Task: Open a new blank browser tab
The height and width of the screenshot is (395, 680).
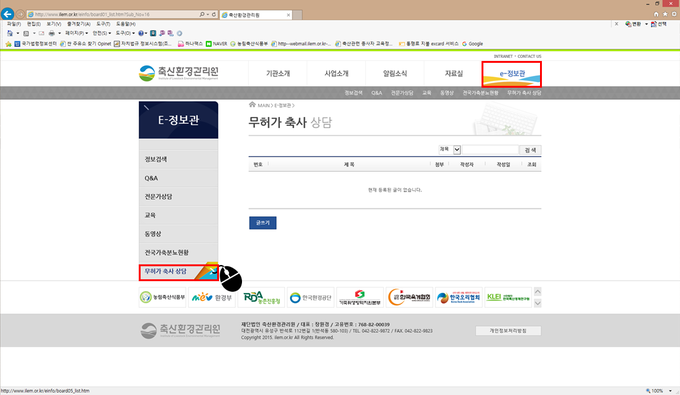Action: [x=297, y=15]
